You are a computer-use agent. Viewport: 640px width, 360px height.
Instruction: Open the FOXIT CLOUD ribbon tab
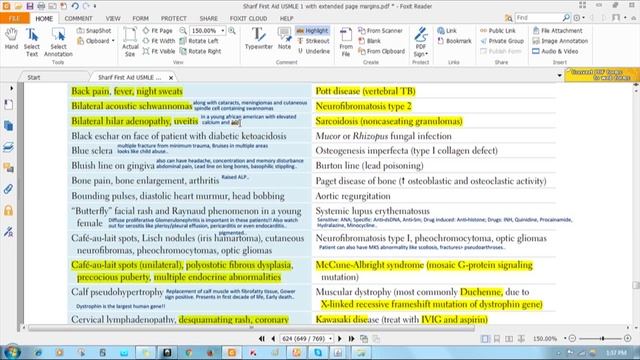tap(248, 18)
